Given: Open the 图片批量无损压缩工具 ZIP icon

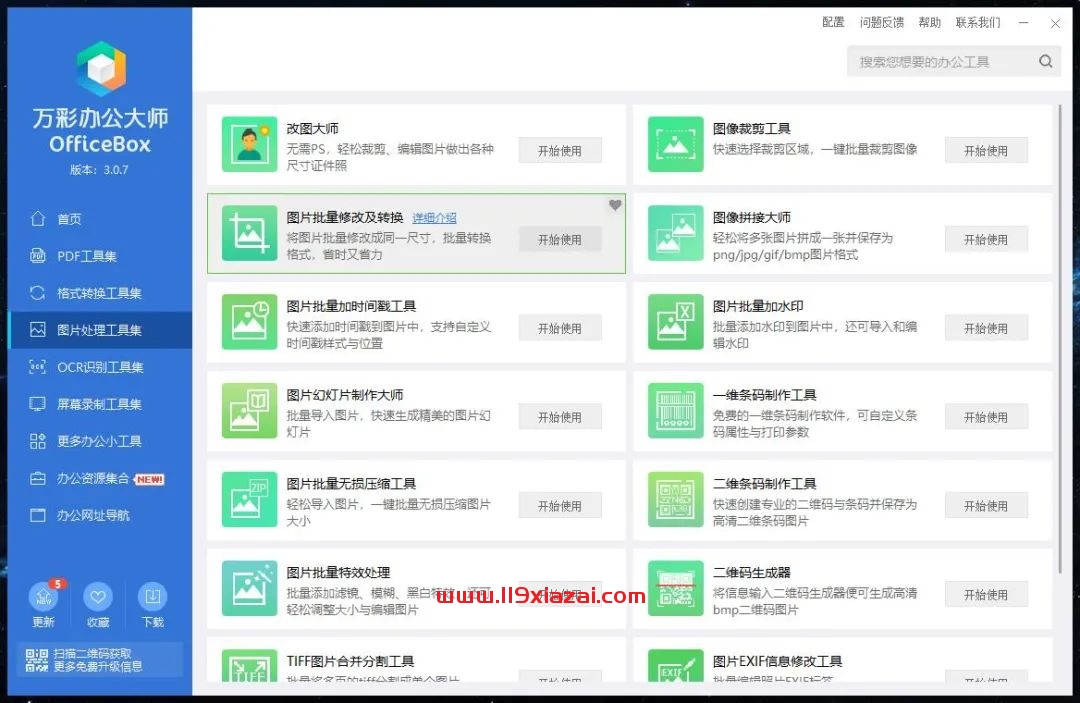Looking at the screenshot, I should tap(249, 499).
